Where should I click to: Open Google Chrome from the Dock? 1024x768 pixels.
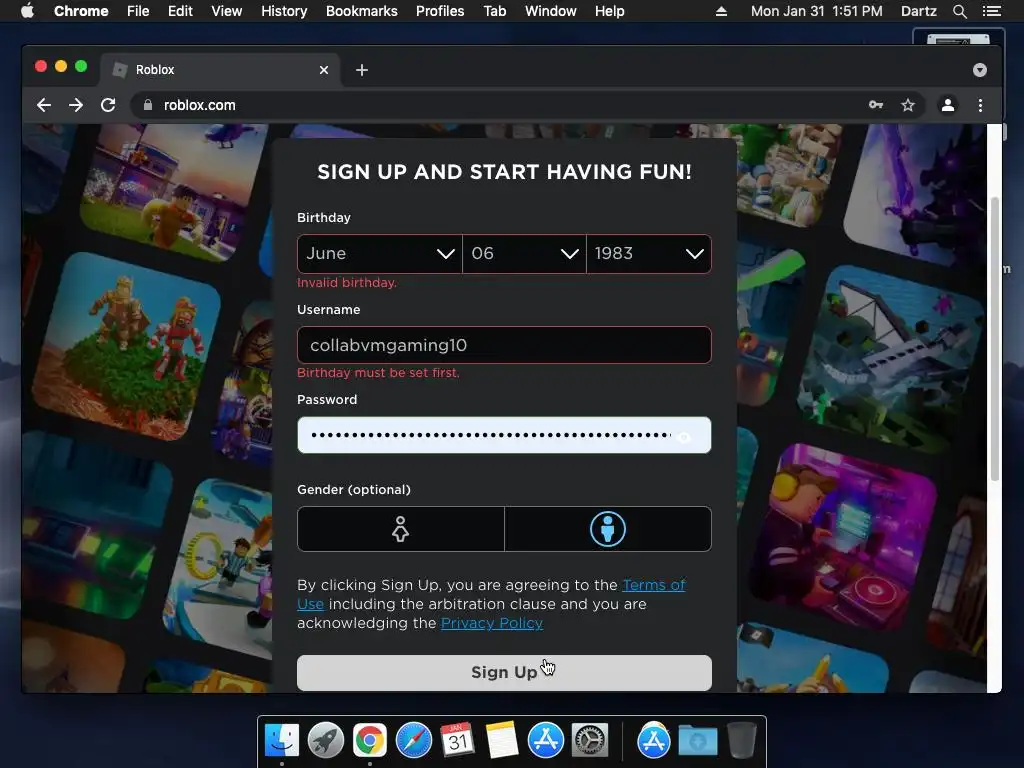370,741
